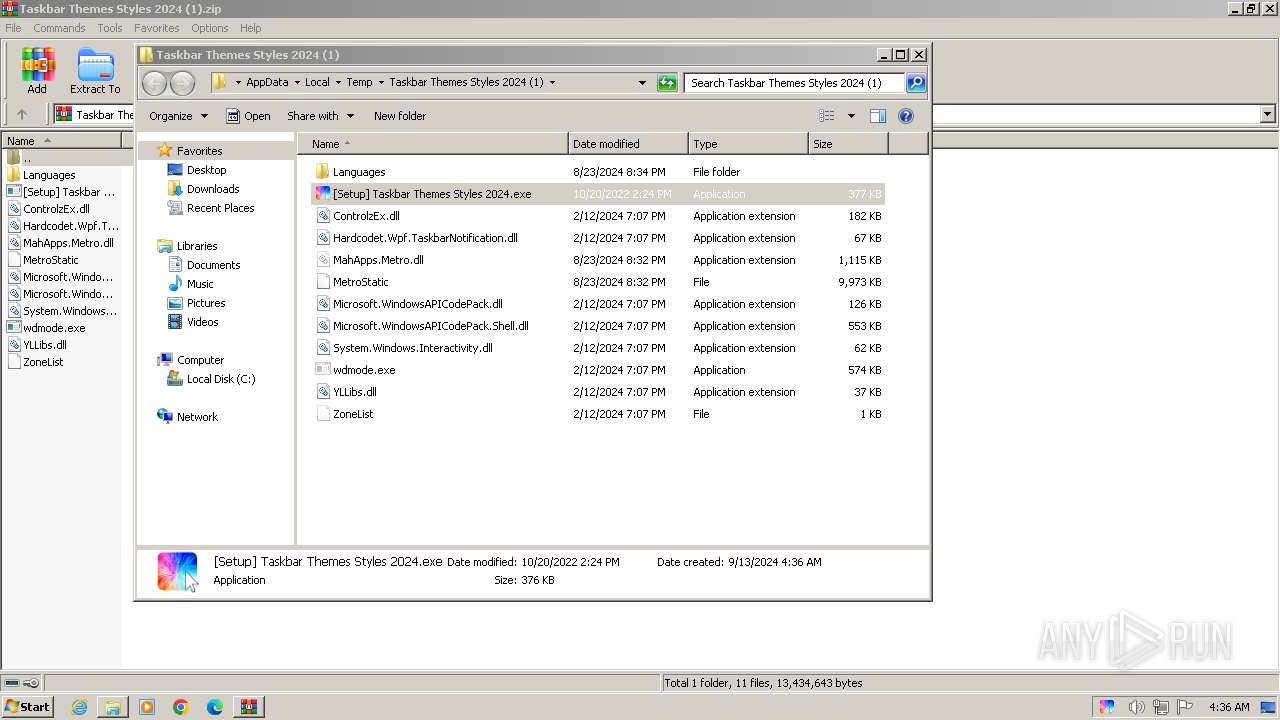Click Explorer Back navigation button
Screen dimensions: 1280x720
[154, 83]
